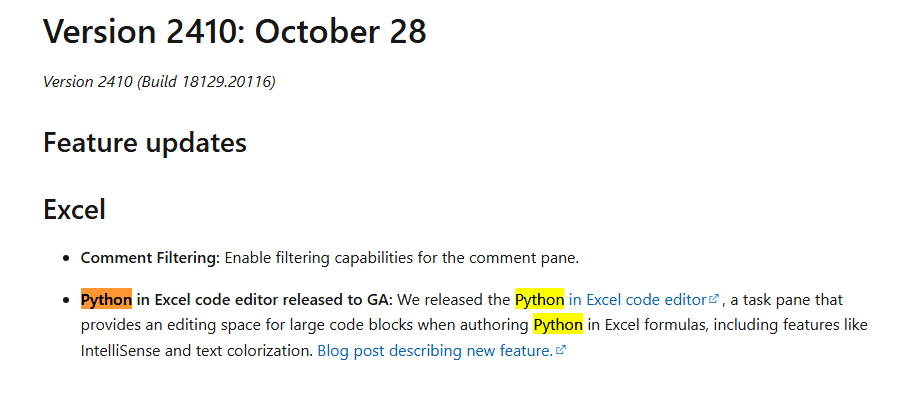Click external-link icon after the Blog post link
Viewport: 897px width, 405px height.
tap(561, 351)
